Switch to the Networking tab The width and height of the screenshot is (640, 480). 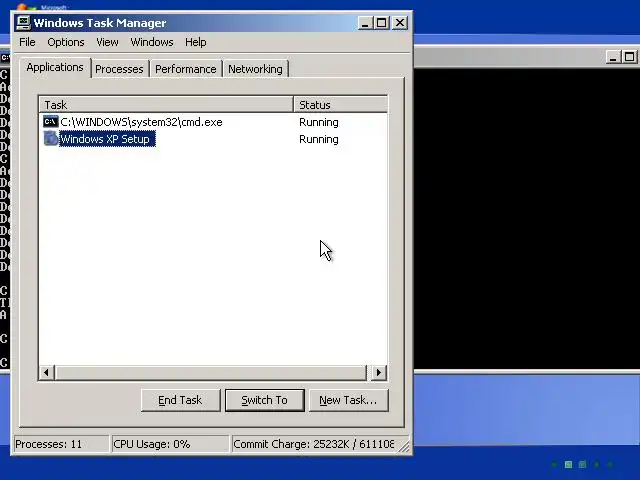coord(256,69)
